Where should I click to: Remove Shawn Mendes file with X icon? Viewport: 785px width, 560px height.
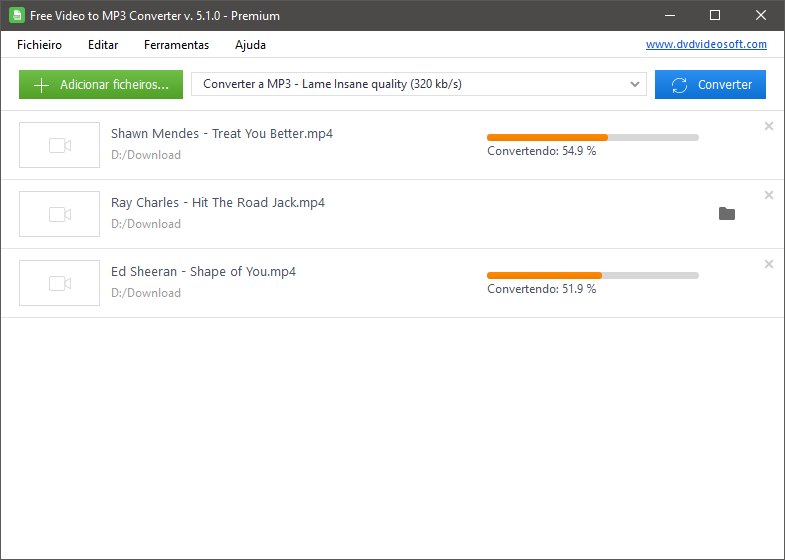pyautogui.click(x=768, y=126)
